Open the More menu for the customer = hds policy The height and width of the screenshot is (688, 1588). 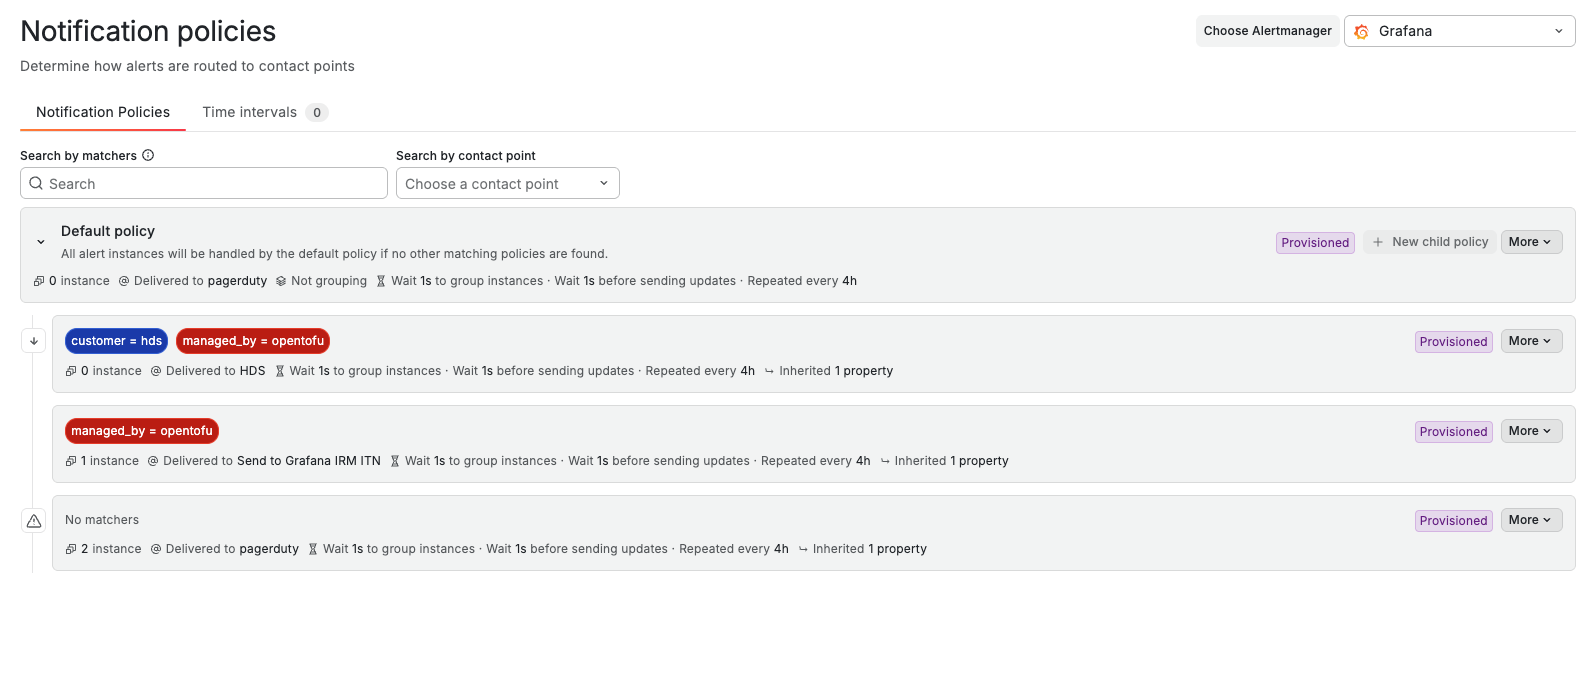[1531, 341]
